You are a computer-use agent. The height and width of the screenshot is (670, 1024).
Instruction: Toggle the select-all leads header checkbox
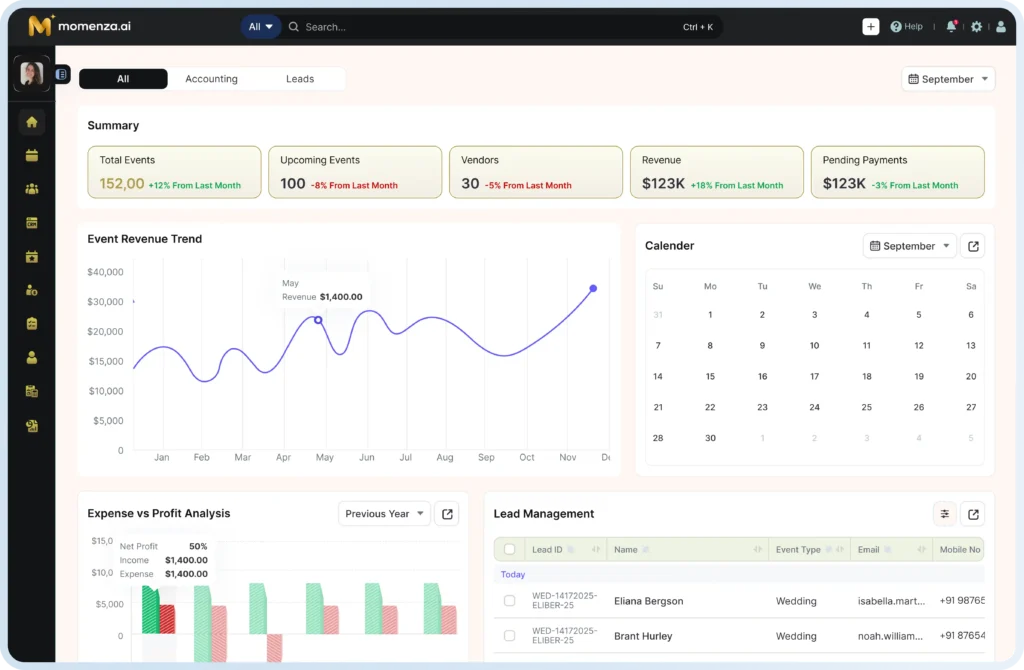pos(509,549)
